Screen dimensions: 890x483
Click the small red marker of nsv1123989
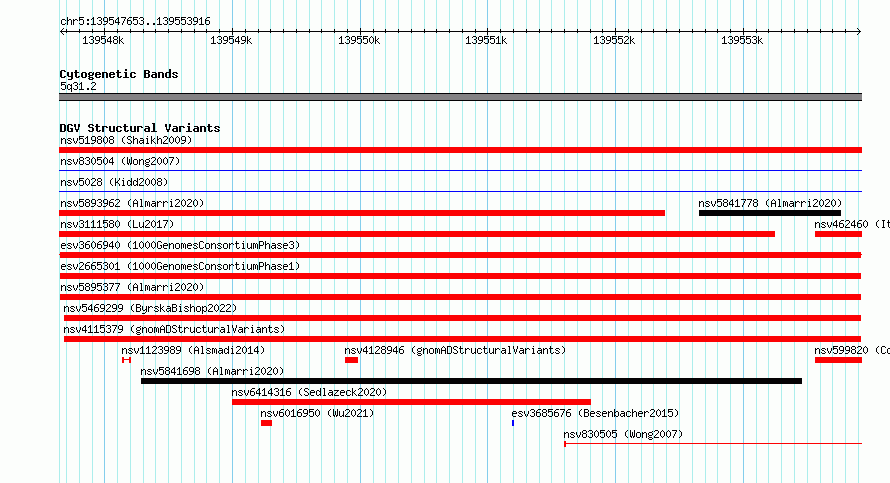pos(127,360)
